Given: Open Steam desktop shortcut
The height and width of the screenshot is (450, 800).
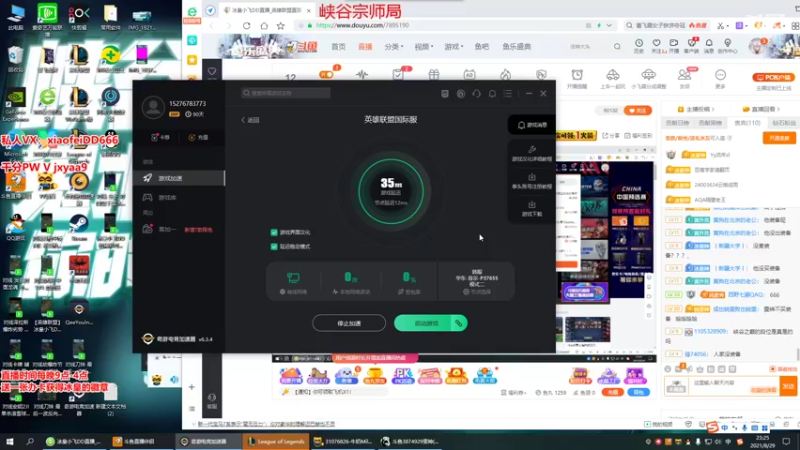Looking at the screenshot, I should point(79,227).
